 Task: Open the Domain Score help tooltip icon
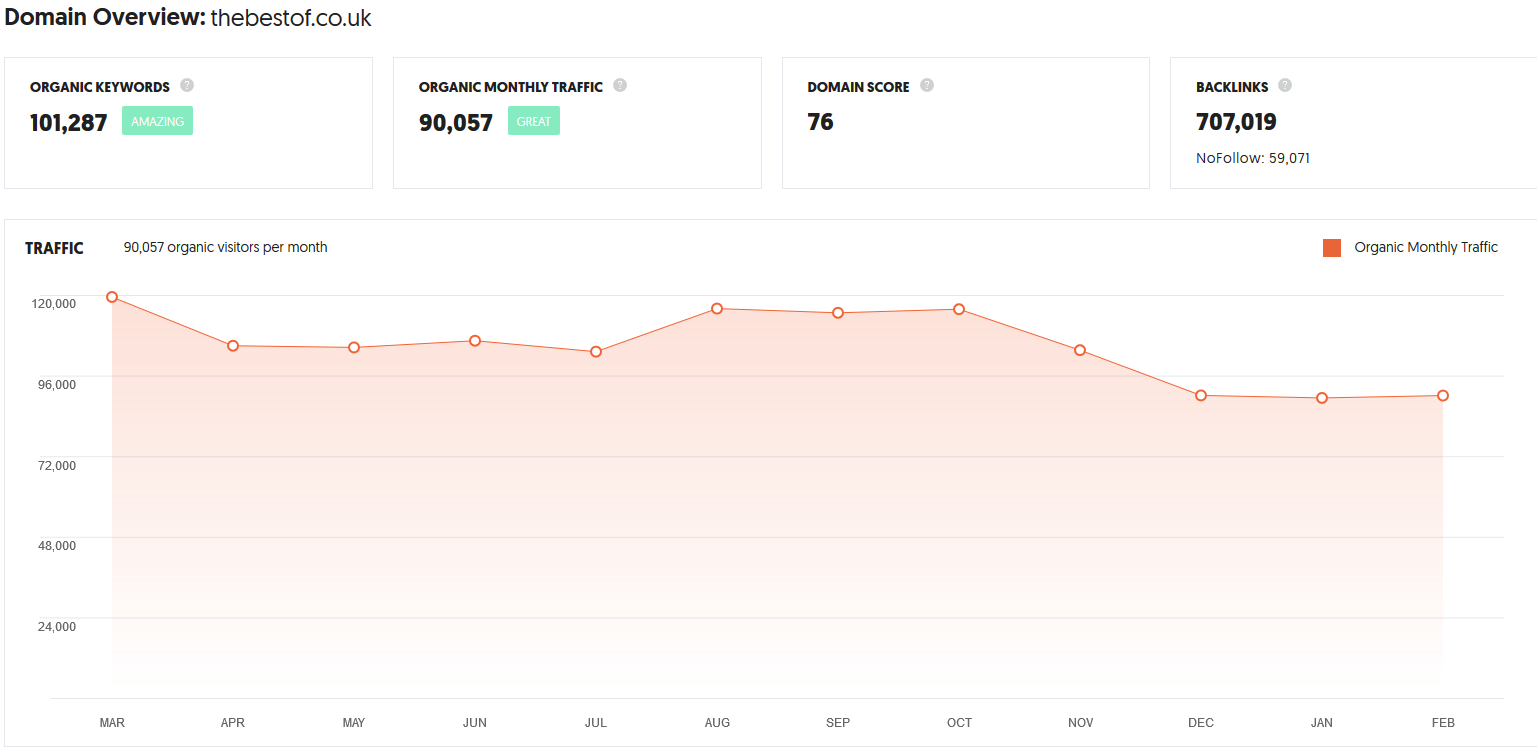(x=927, y=86)
